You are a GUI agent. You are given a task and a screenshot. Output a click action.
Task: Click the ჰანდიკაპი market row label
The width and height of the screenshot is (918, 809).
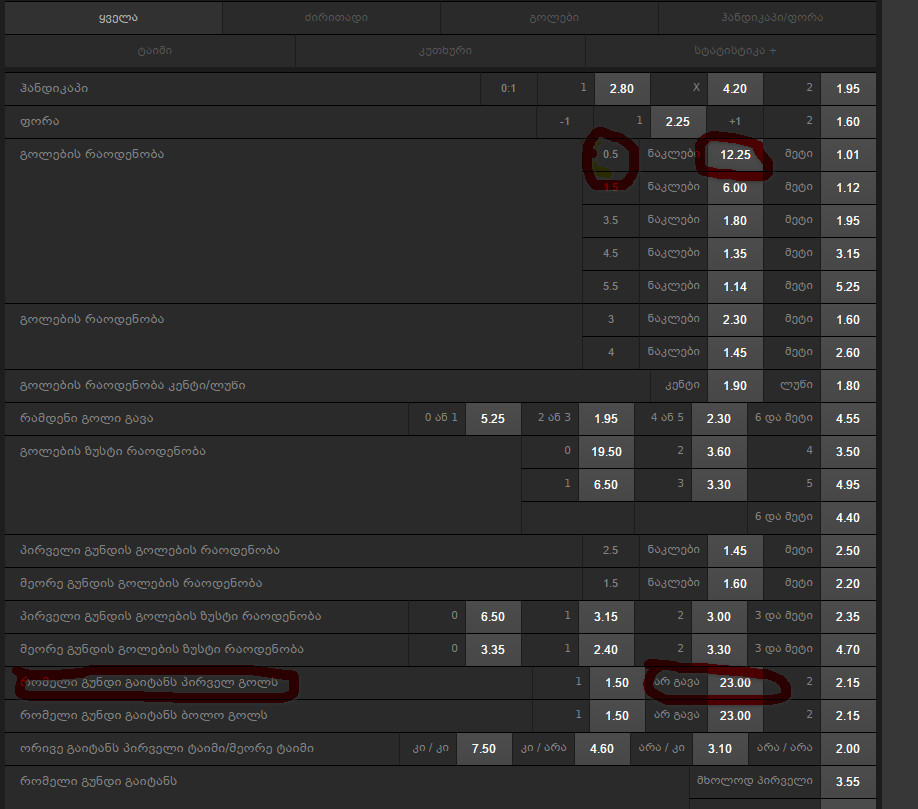coord(54,88)
